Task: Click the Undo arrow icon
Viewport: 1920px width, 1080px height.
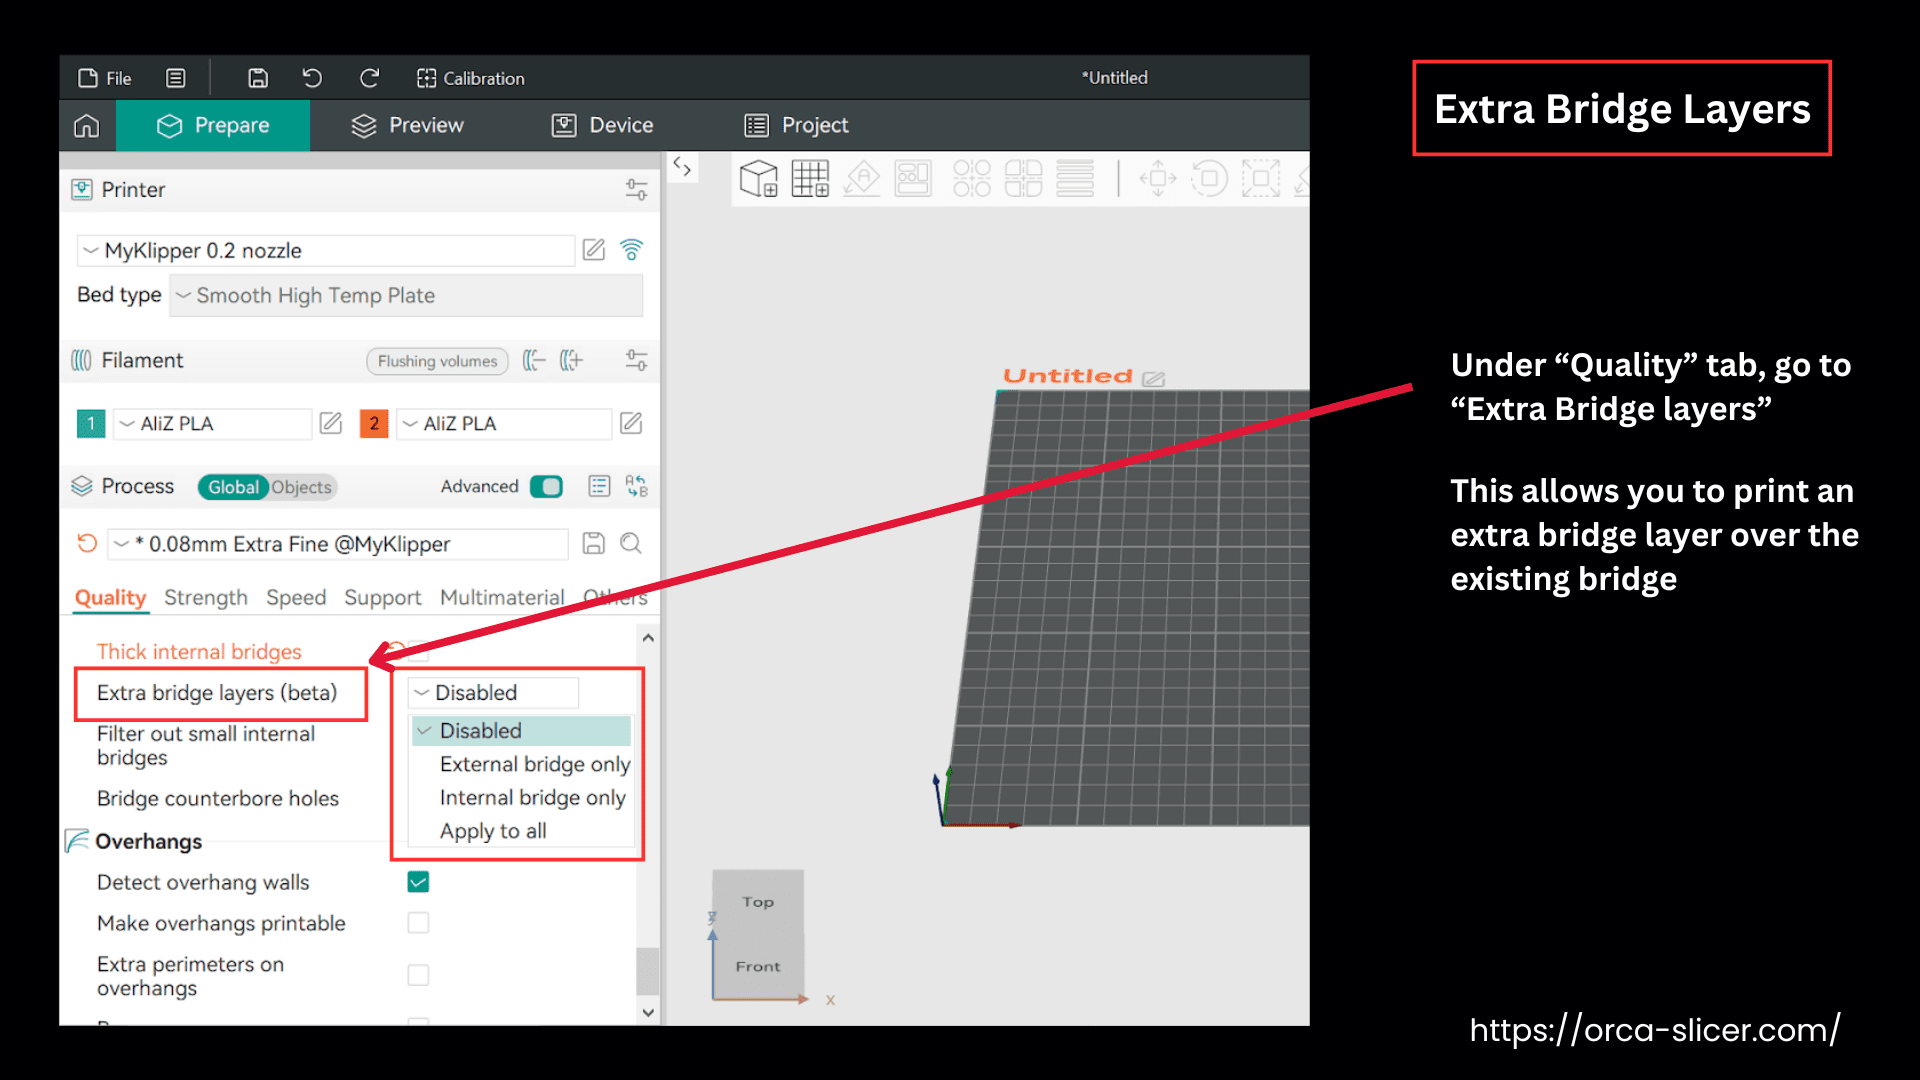Action: tap(312, 78)
